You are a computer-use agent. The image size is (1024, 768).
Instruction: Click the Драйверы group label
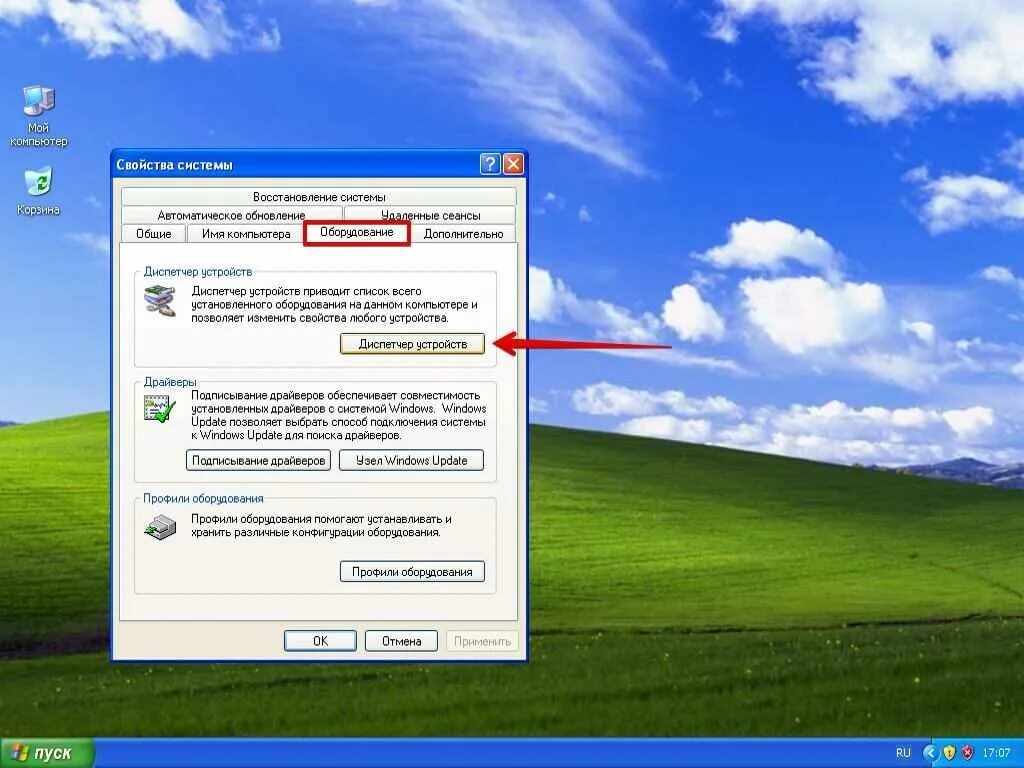point(170,382)
